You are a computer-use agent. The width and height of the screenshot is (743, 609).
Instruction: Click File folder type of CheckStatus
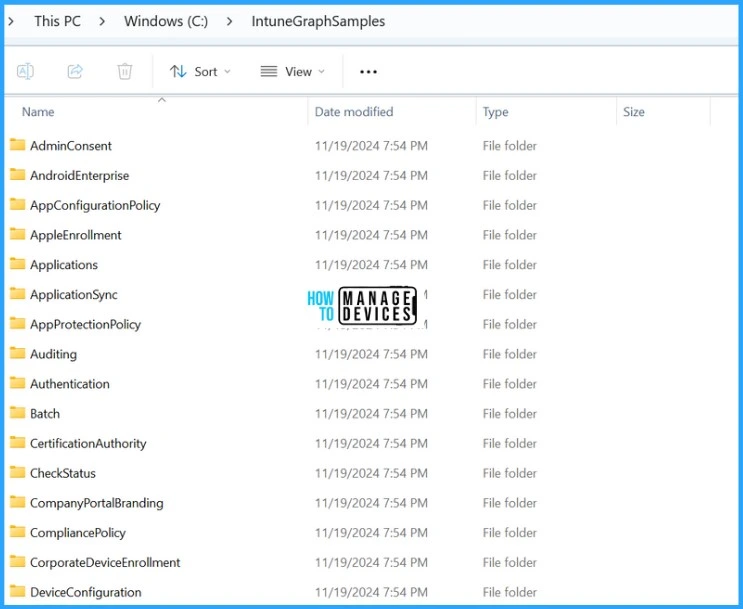(x=509, y=473)
